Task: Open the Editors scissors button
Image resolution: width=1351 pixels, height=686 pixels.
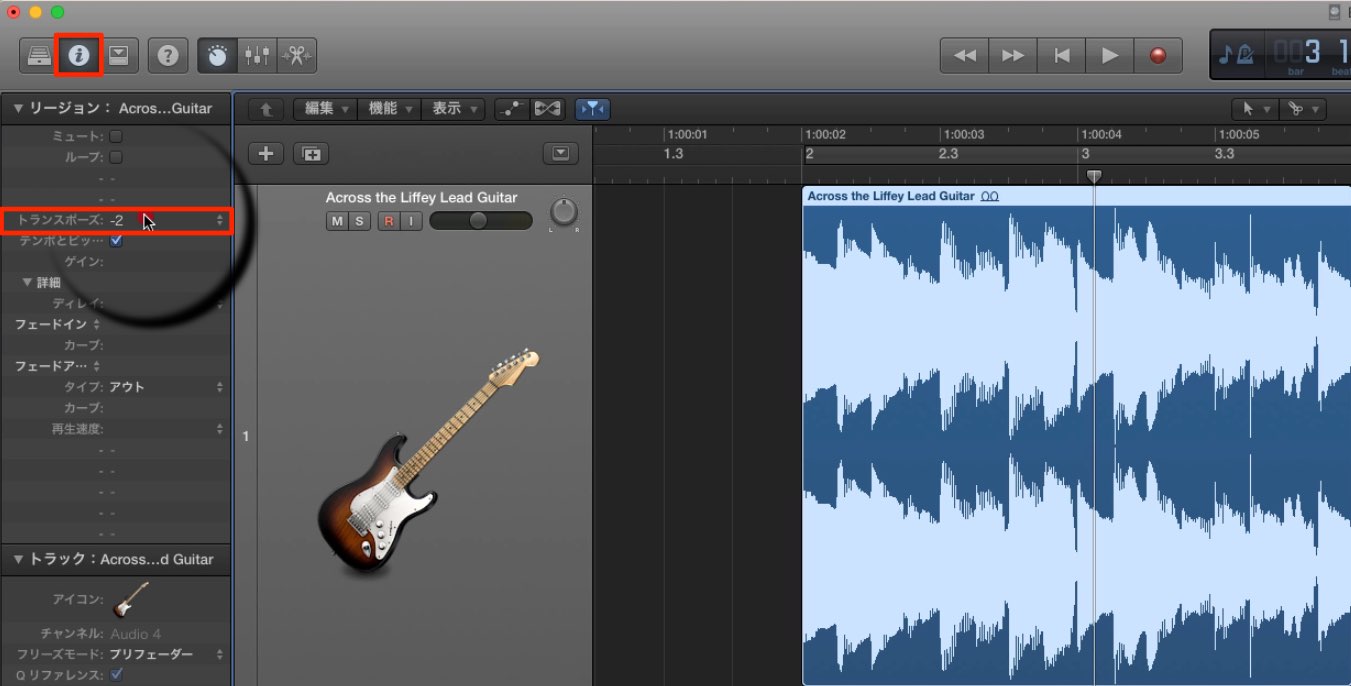Action: (x=297, y=55)
